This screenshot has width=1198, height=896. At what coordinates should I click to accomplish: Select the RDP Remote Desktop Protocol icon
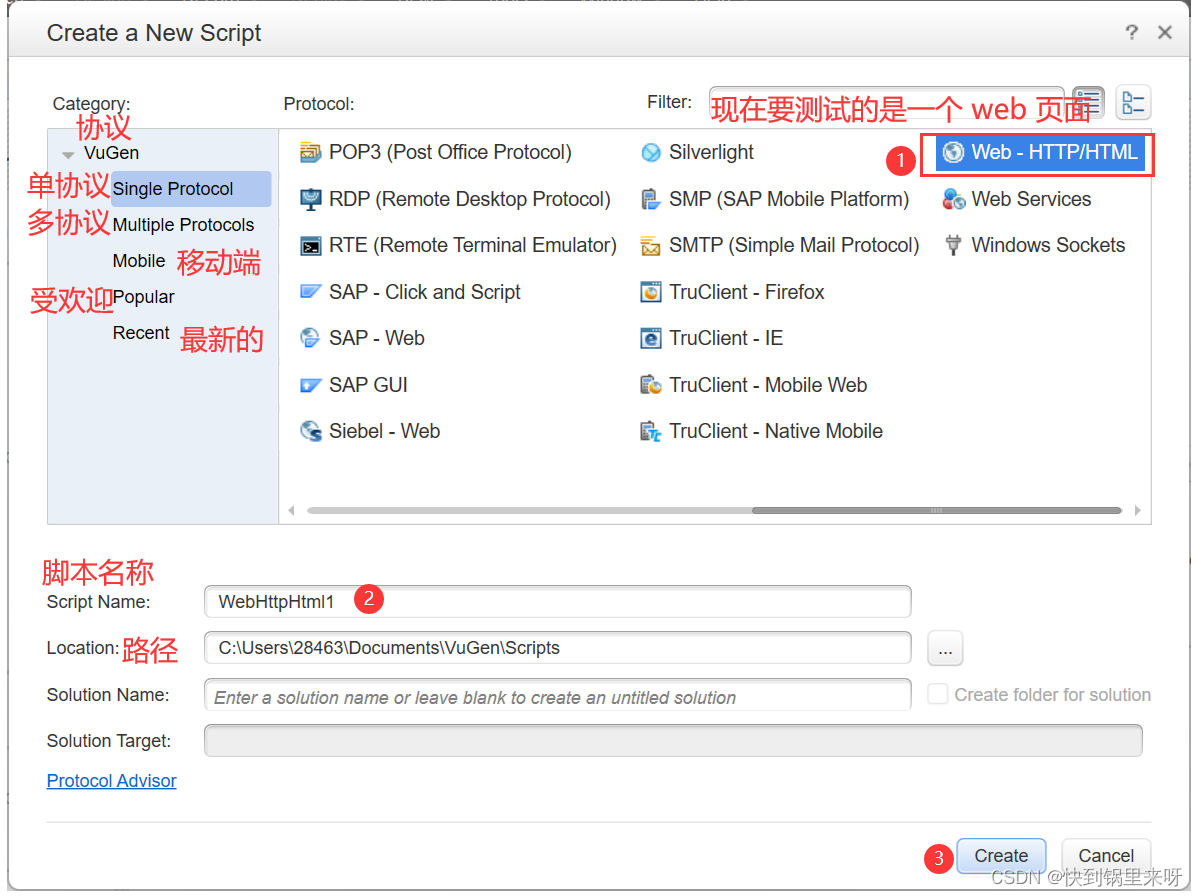pyautogui.click(x=310, y=199)
